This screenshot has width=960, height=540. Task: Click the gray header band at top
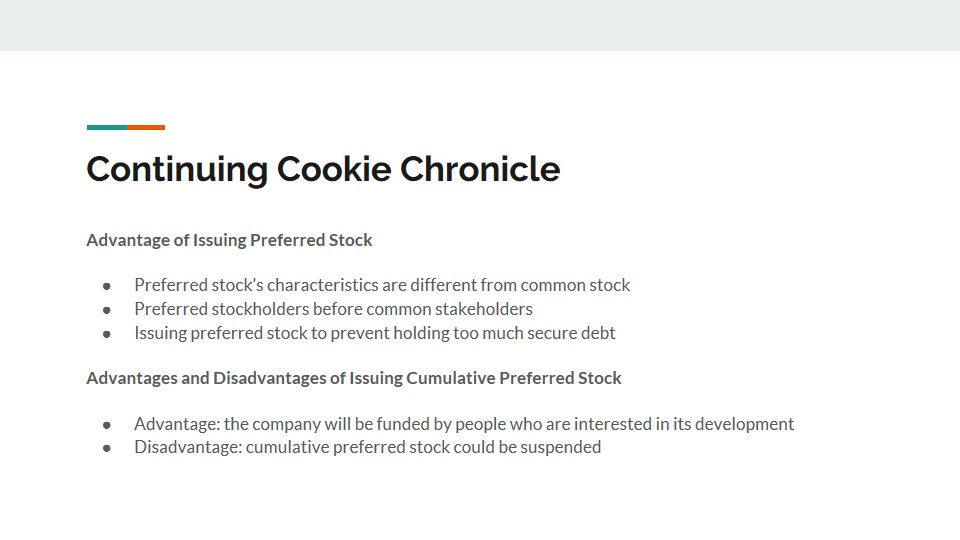tap(480, 25)
